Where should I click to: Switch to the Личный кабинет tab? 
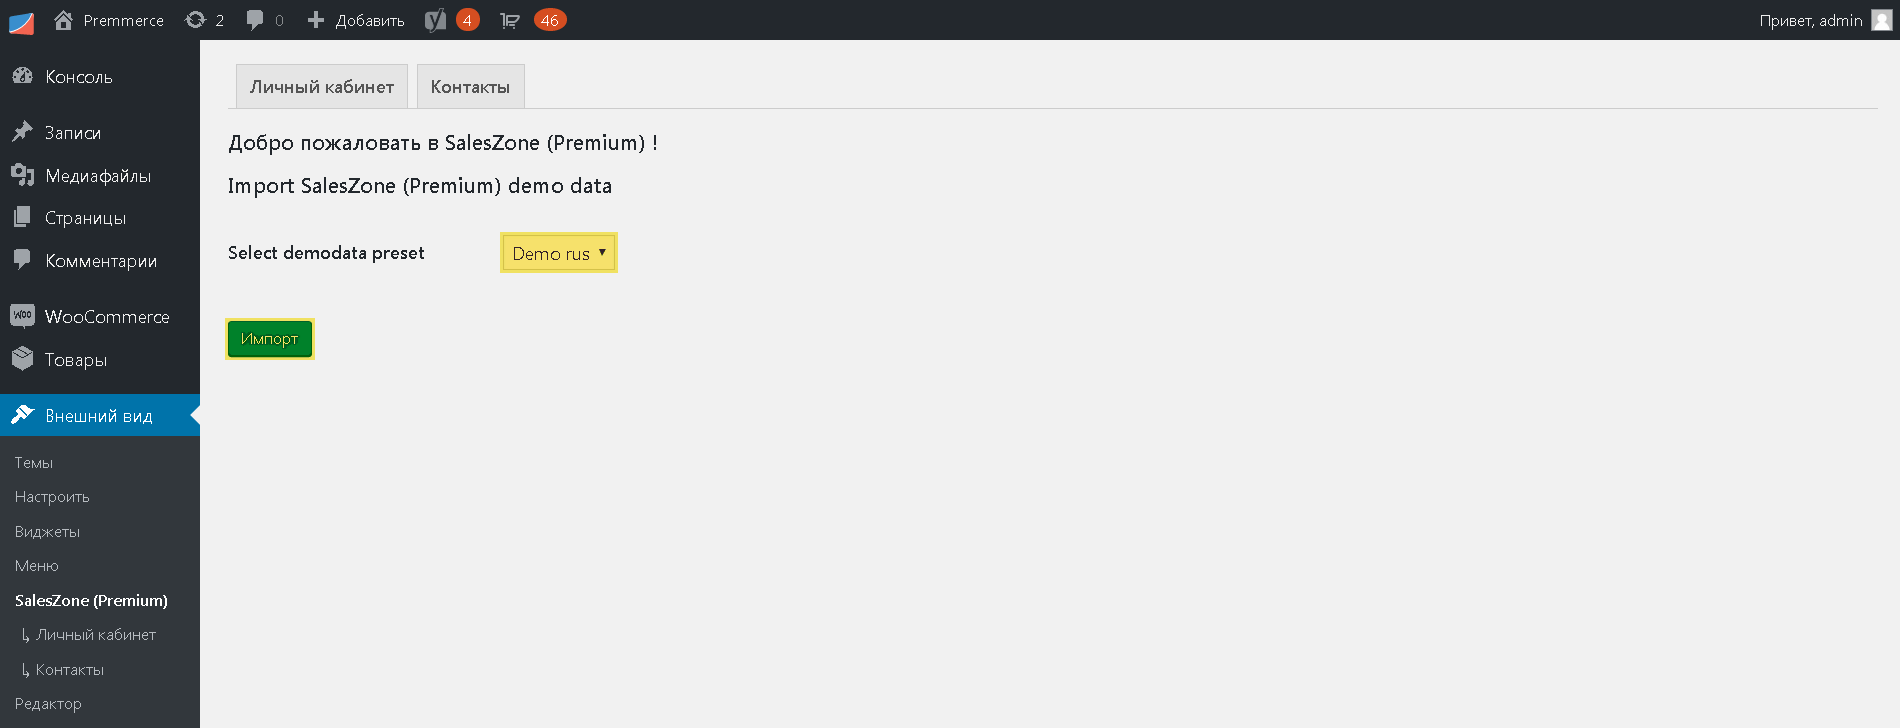pyautogui.click(x=322, y=87)
